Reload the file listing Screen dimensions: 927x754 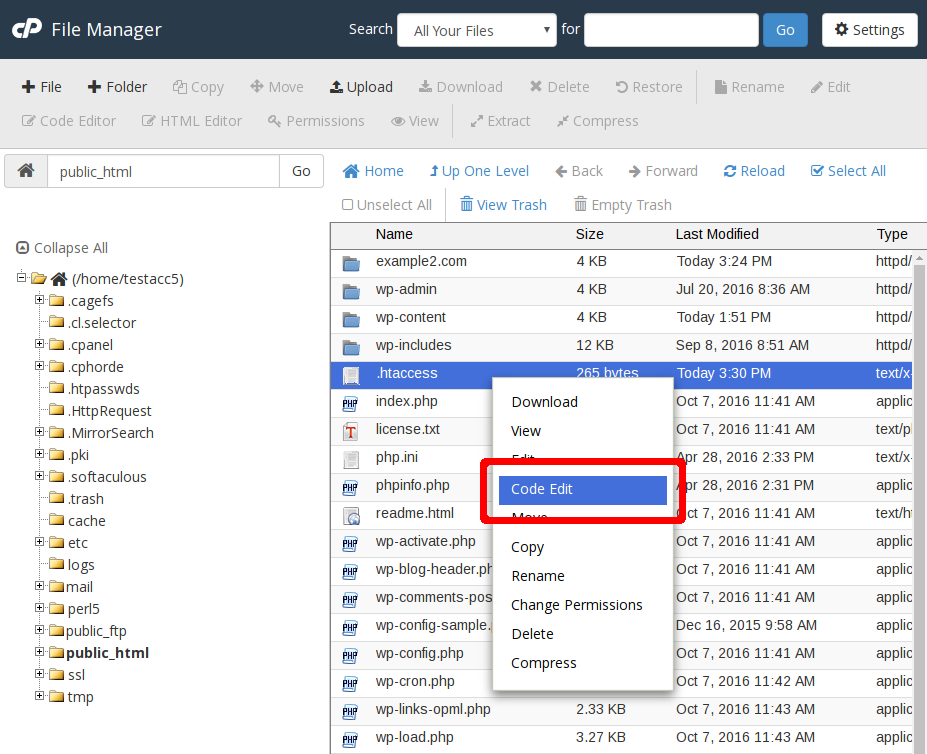point(754,171)
